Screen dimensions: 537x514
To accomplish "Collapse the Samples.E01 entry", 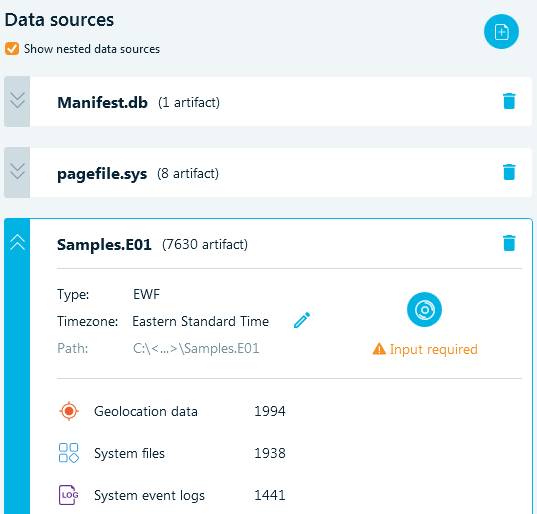I will pyautogui.click(x=17, y=242).
